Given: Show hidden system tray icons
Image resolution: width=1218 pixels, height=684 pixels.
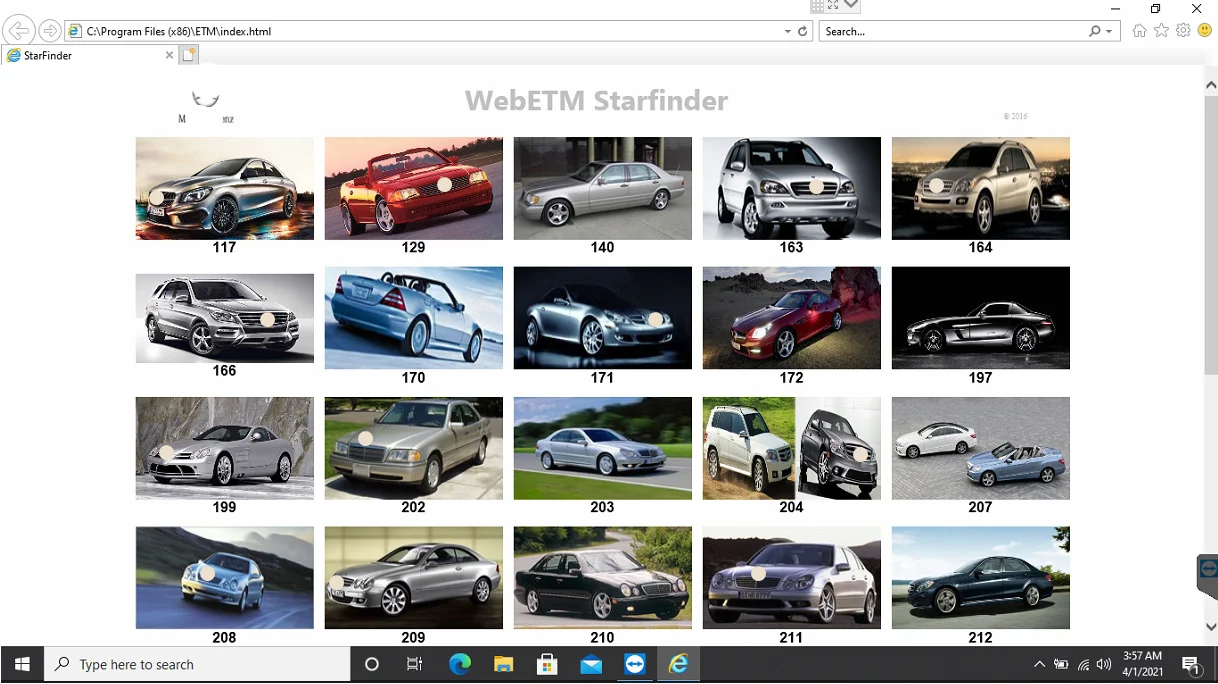Looking at the screenshot, I should pos(1039,664).
